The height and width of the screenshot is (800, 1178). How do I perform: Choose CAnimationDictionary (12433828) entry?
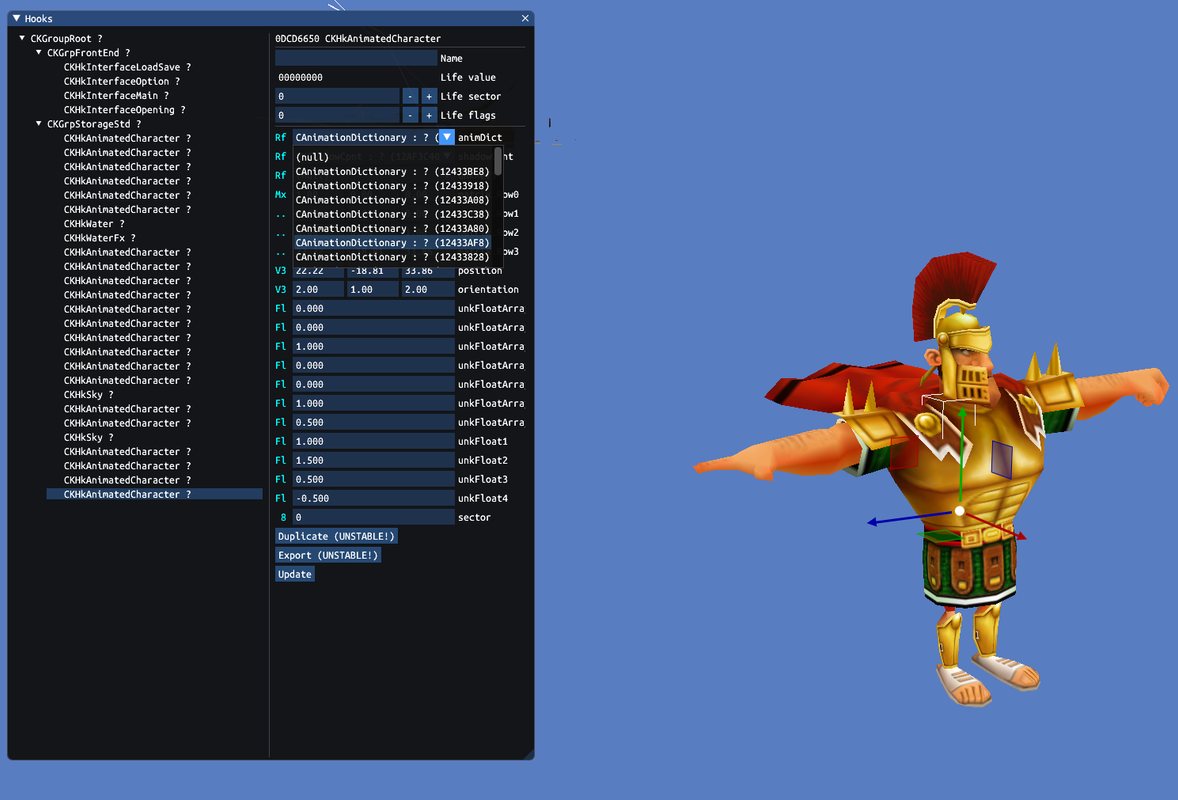[x=392, y=257]
